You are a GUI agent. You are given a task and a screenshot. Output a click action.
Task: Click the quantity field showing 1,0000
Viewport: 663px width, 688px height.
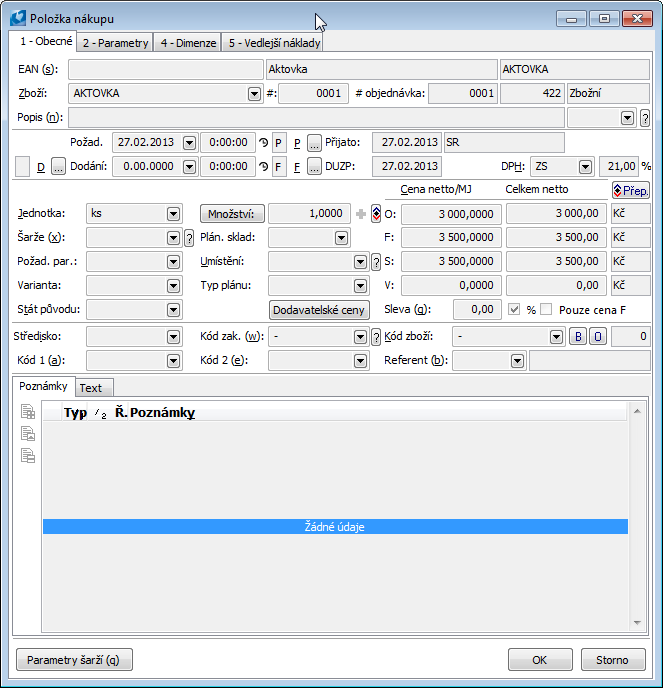coord(309,214)
